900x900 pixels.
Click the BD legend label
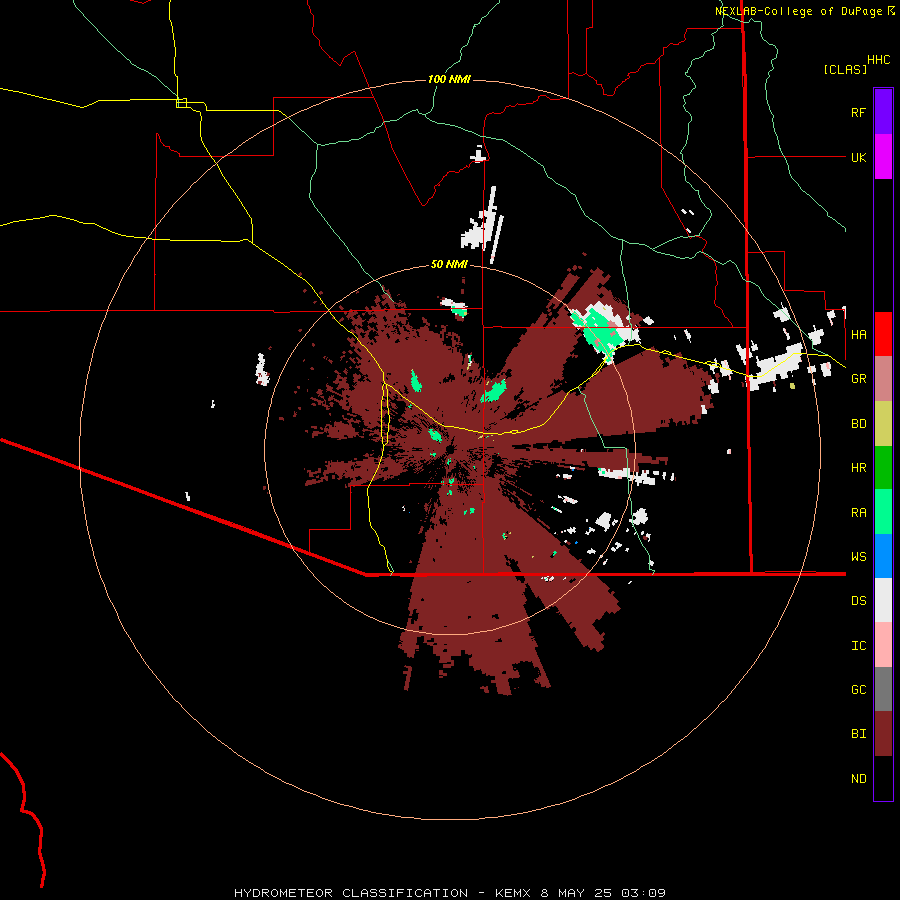[858, 423]
